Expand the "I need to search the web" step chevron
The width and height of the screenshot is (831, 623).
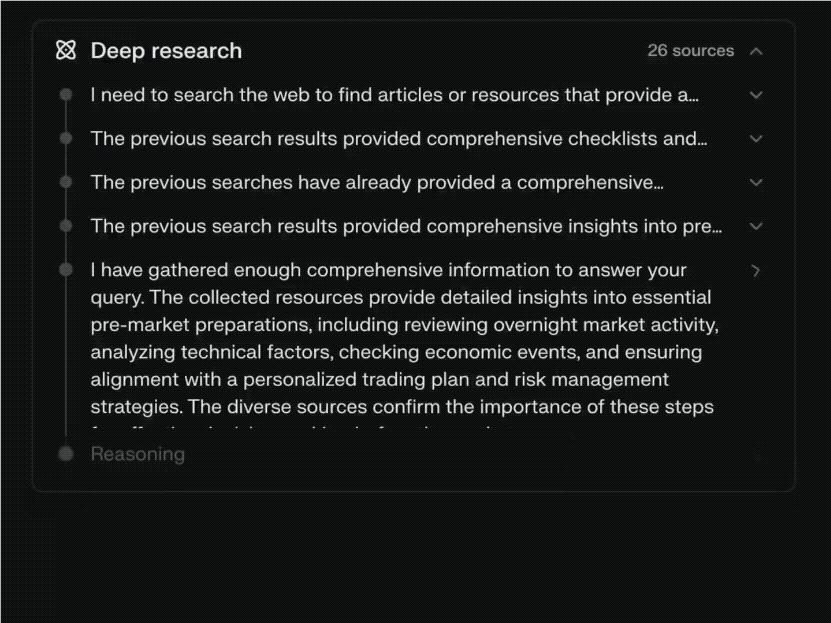pos(756,95)
